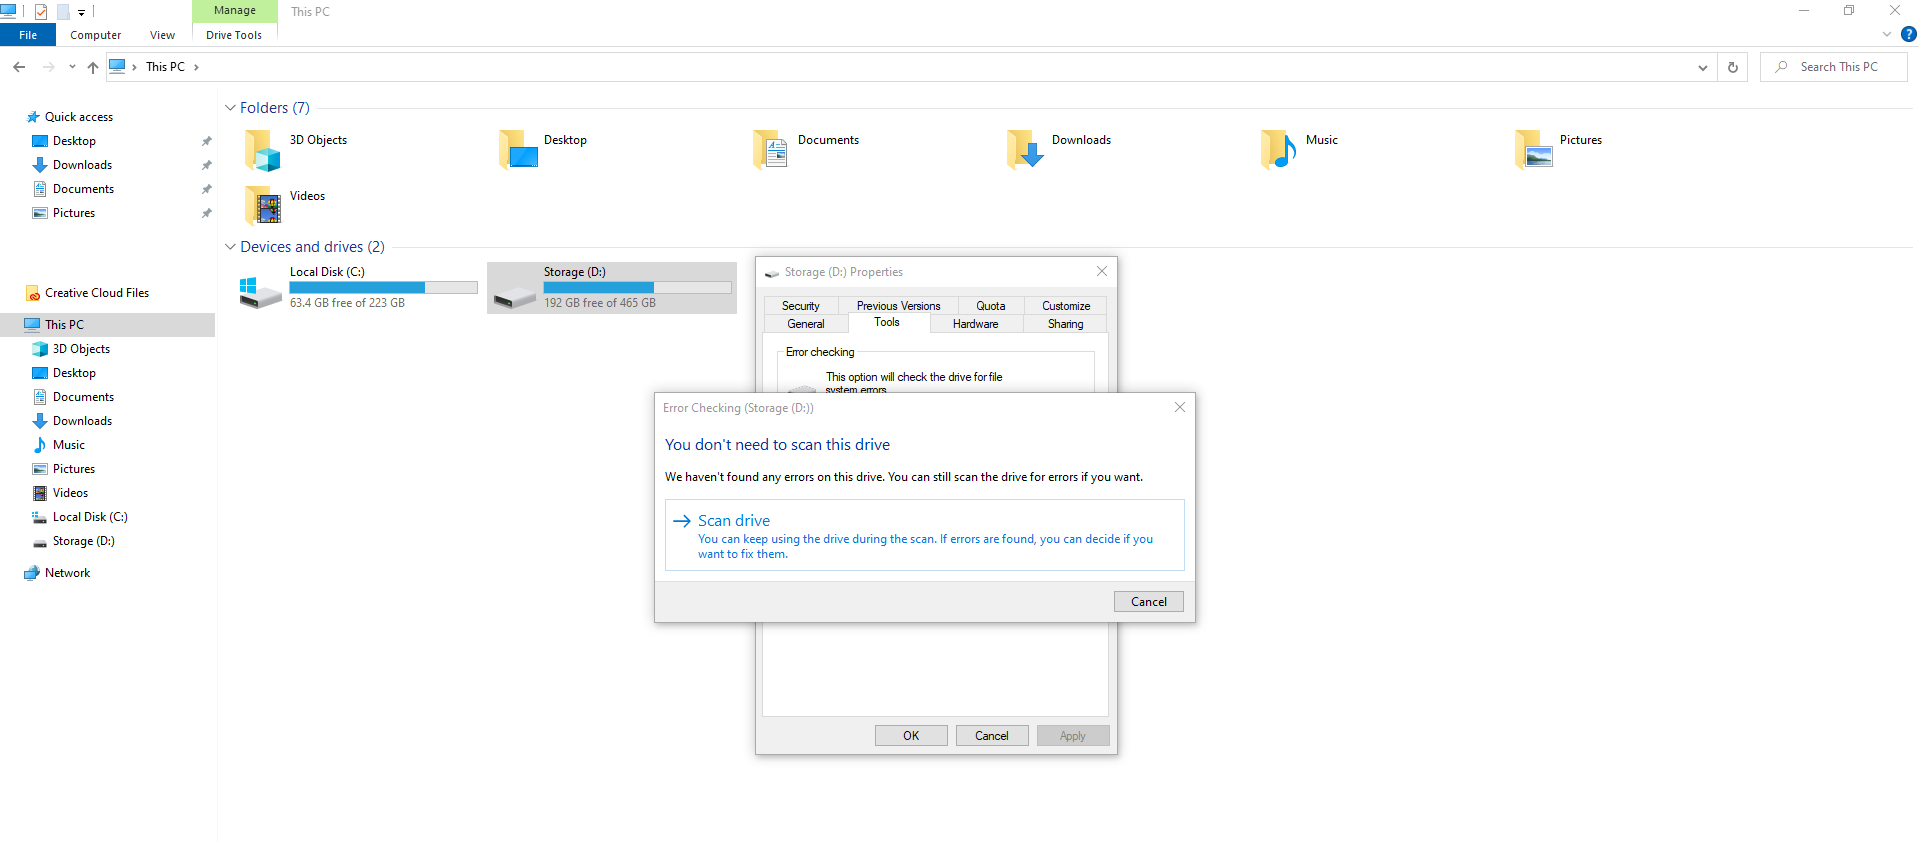Switch to the Security tab in Properties
This screenshot has height=842, width=1919.
tap(800, 306)
